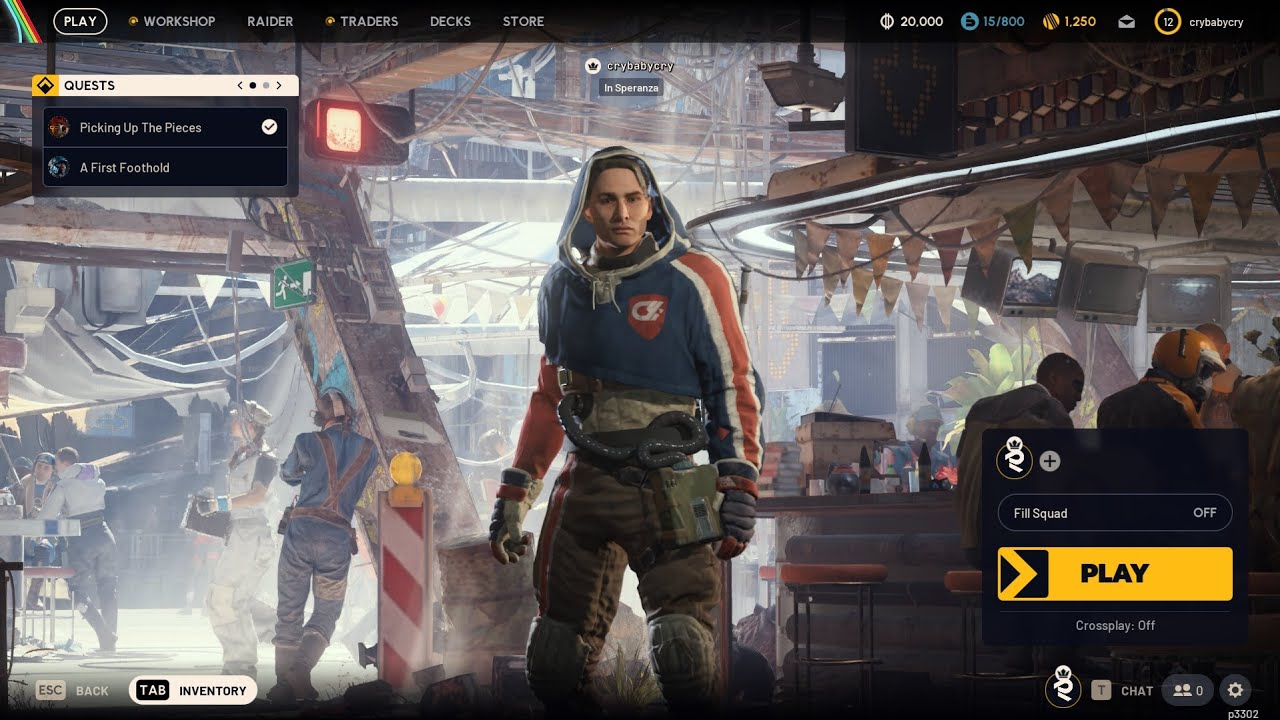Click the checkmark on Picking Up The Pieces
Screen dimensions: 1280x720
(x=269, y=127)
